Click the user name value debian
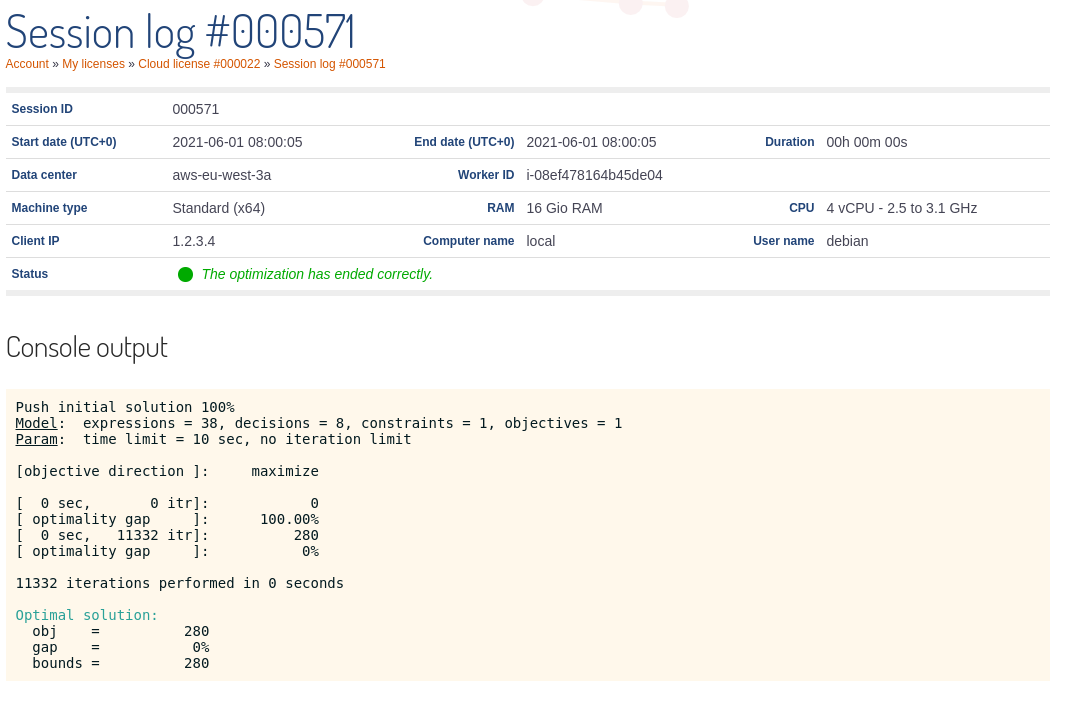This screenshot has height=710, width=1065. [x=847, y=241]
